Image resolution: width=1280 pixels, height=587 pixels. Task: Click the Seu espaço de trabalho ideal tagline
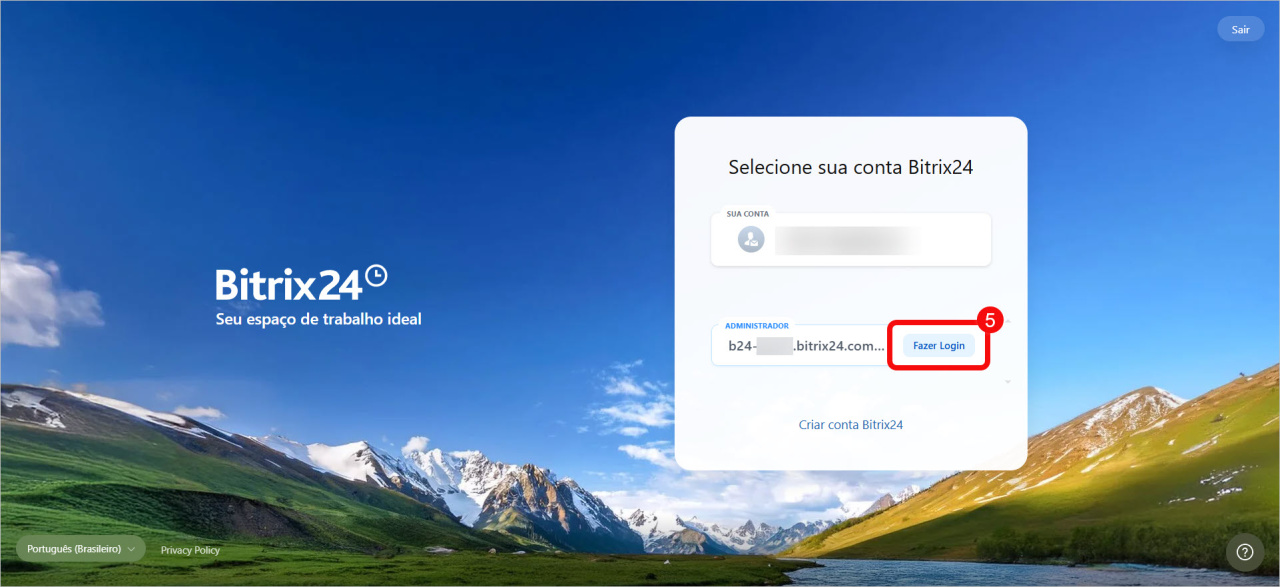(319, 319)
